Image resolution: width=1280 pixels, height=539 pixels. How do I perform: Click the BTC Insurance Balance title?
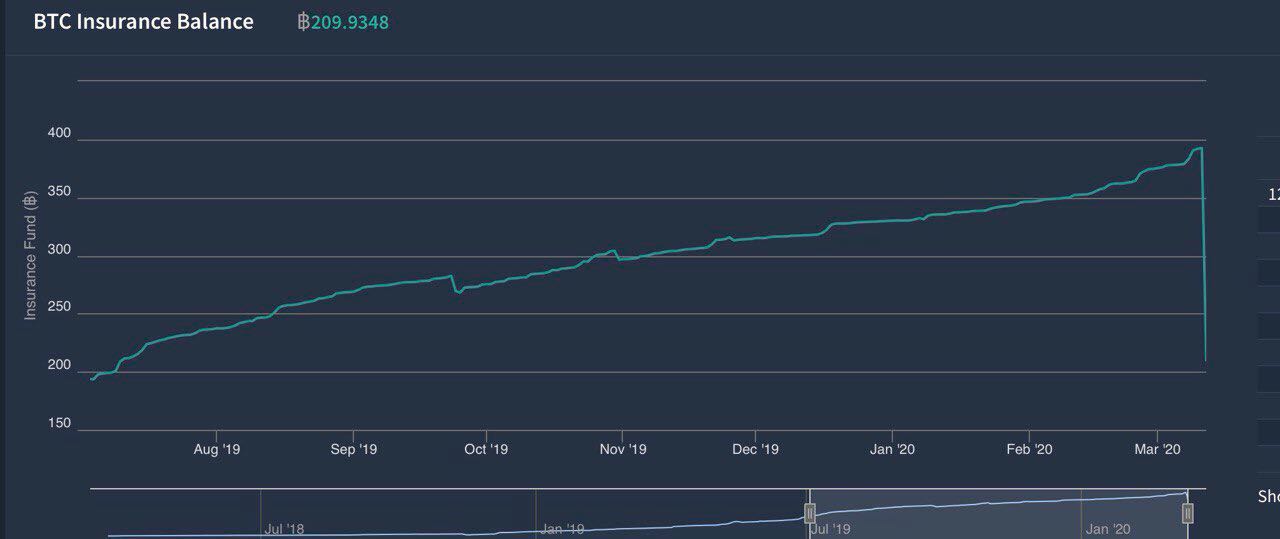tap(144, 22)
